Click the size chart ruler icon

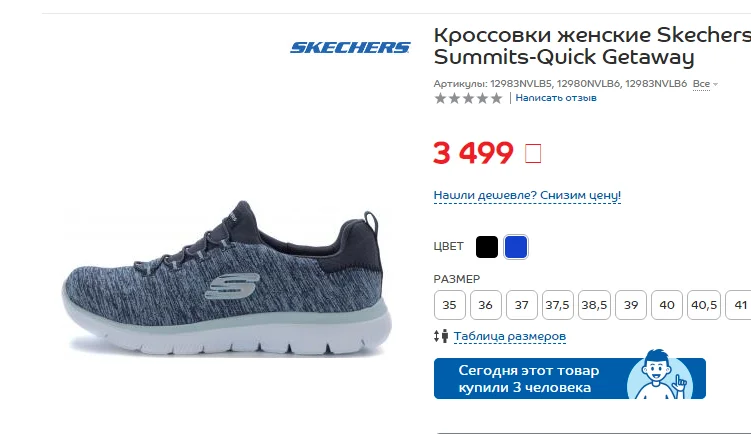(441, 336)
